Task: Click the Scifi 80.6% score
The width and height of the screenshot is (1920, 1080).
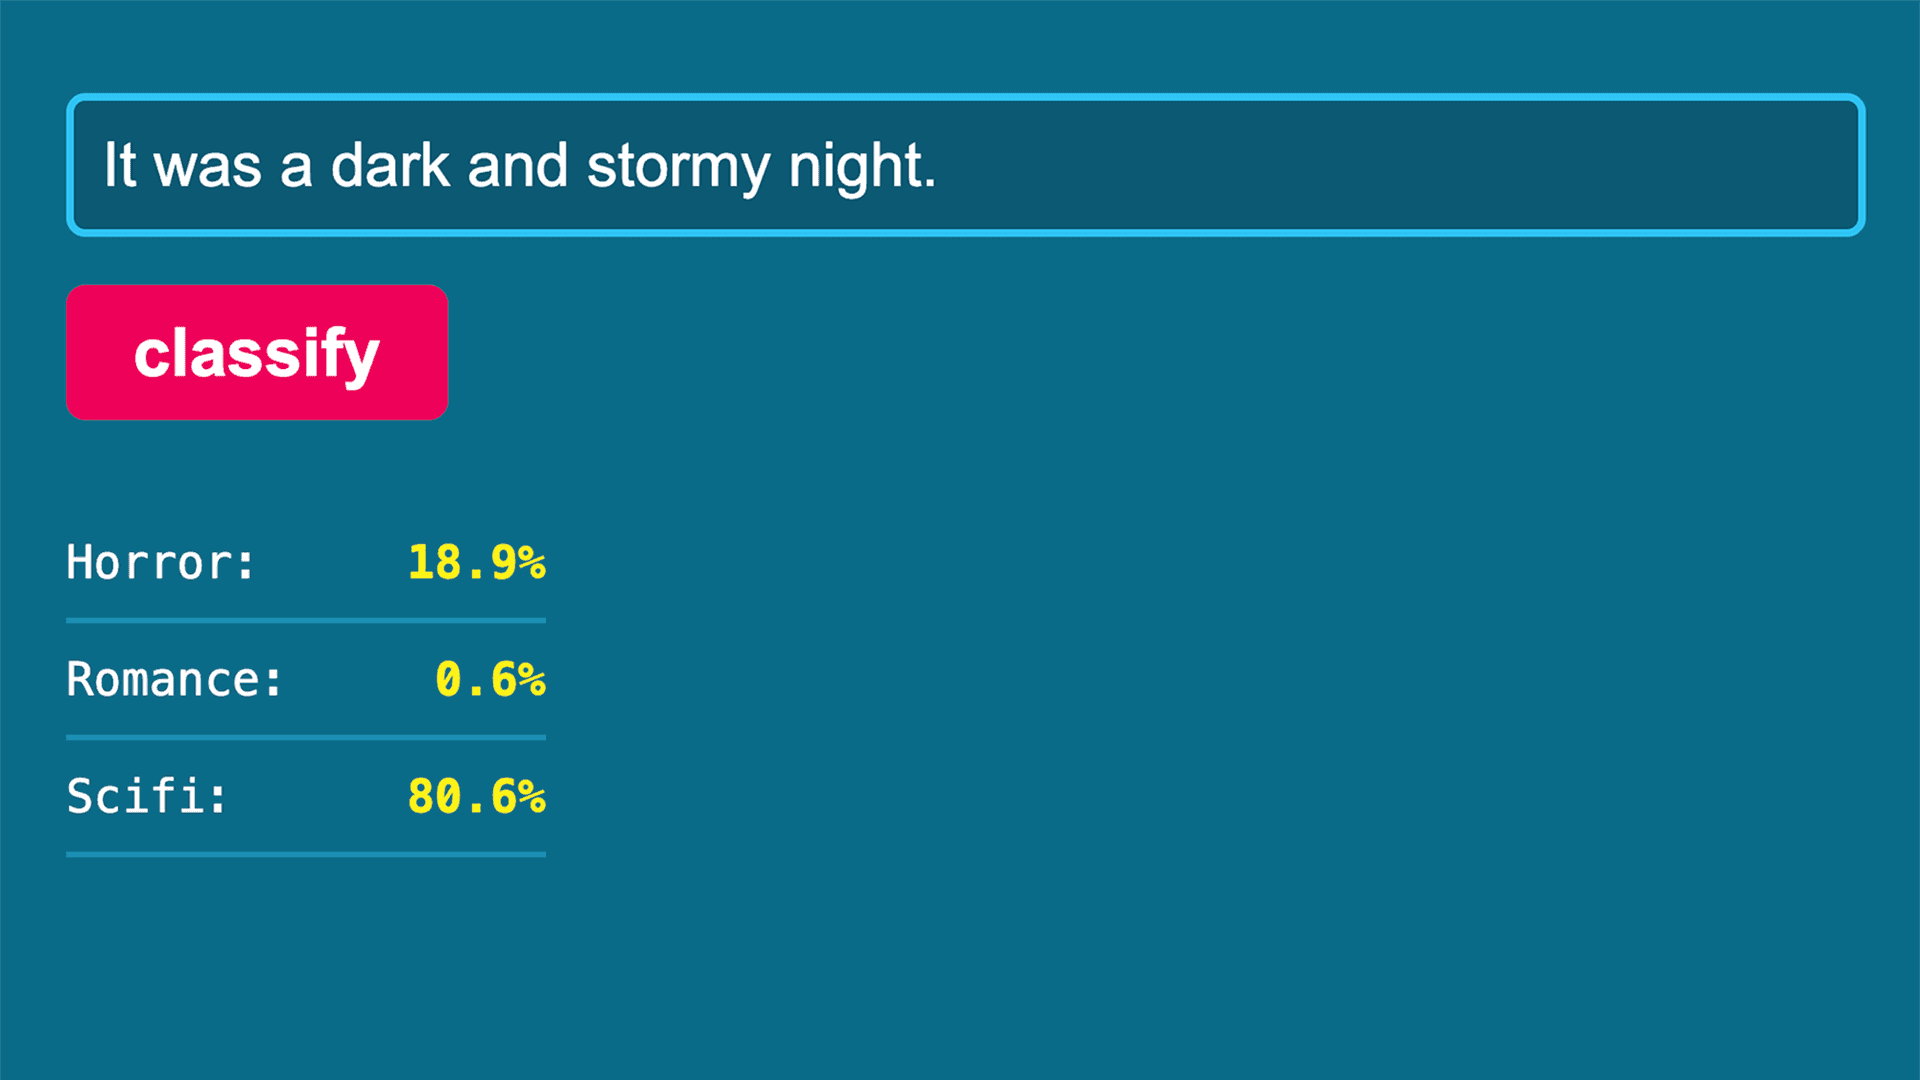Action: pyautogui.click(x=476, y=797)
